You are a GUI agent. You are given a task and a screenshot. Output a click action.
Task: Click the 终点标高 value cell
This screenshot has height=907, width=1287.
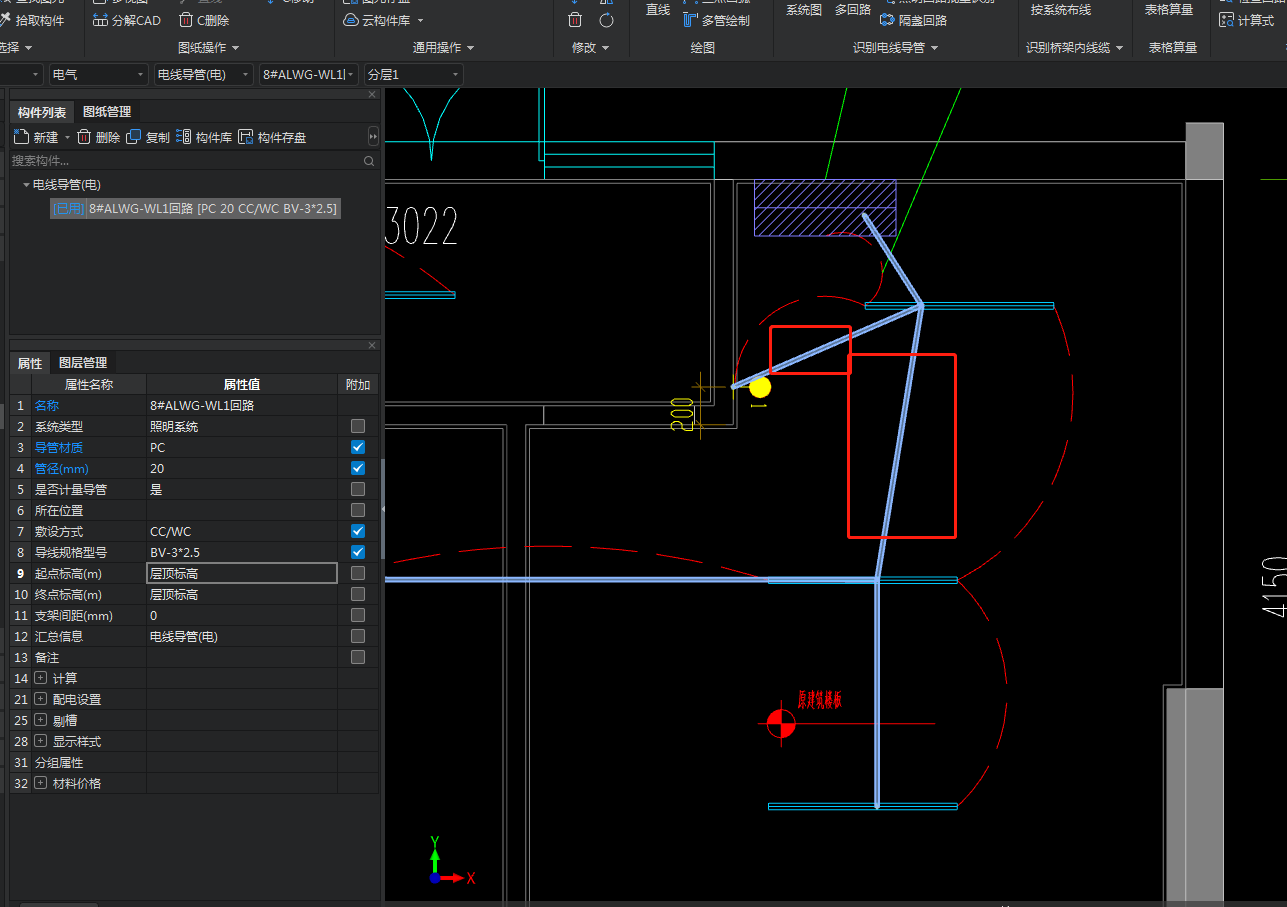click(x=242, y=594)
